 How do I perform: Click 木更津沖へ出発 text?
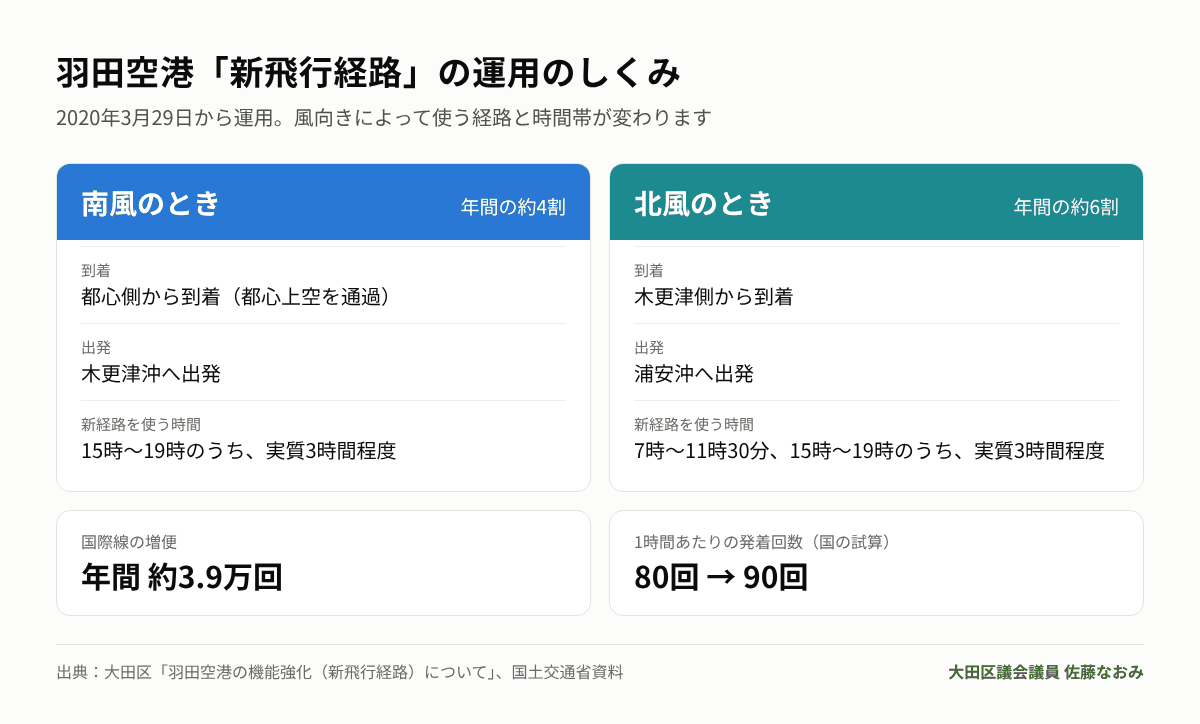tap(151, 374)
